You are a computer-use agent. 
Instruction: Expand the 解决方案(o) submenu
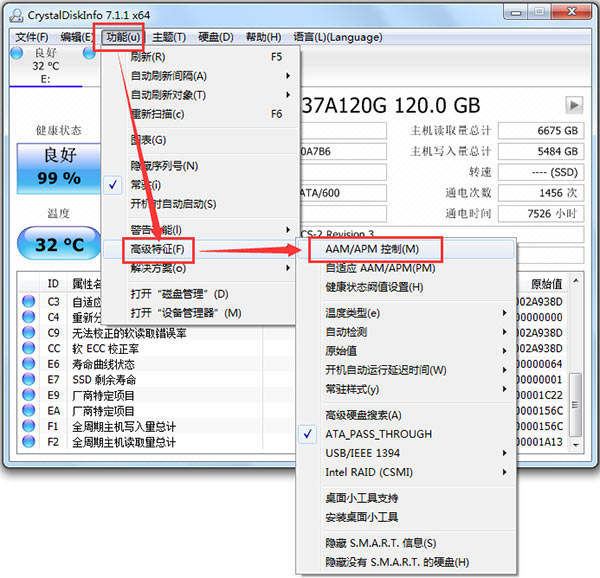[x=200, y=268]
